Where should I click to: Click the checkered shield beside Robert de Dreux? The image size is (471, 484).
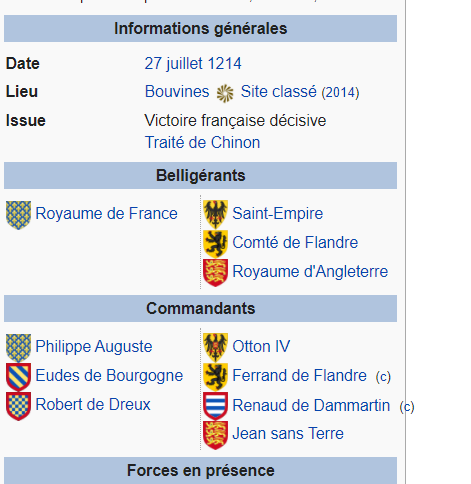pos(19,406)
